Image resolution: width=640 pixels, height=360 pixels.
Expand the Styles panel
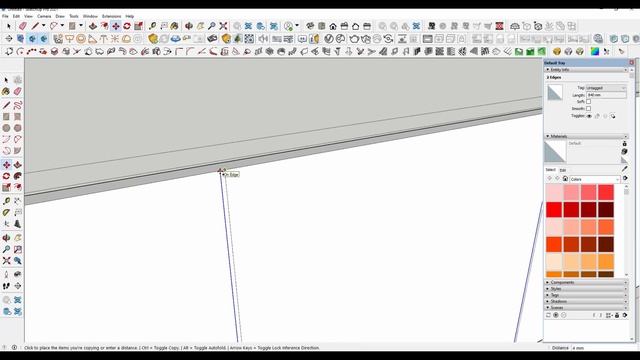click(586, 289)
